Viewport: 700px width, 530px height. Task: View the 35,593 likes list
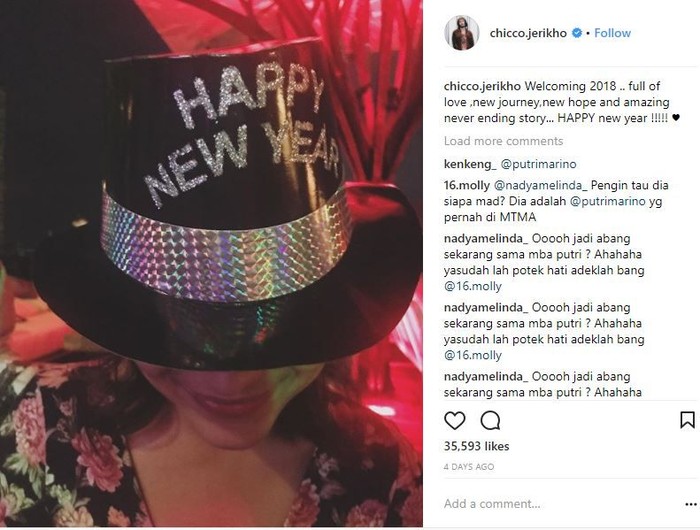tap(476, 446)
